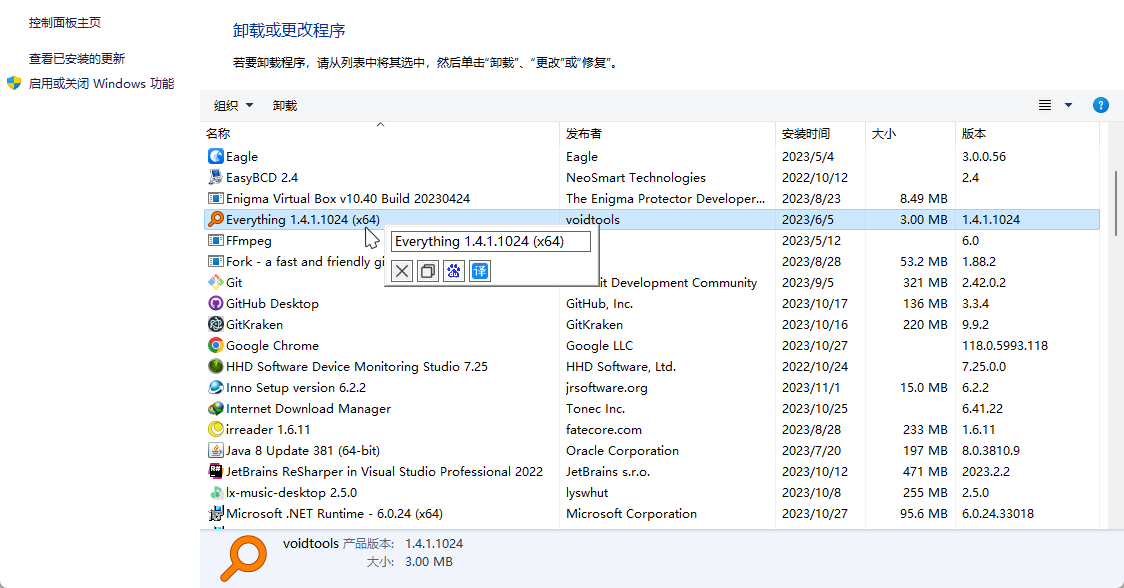Image resolution: width=1124 pixels, height=588 pixels.
Task: Click the copy icon in the popup
Action: click(428, 271)
